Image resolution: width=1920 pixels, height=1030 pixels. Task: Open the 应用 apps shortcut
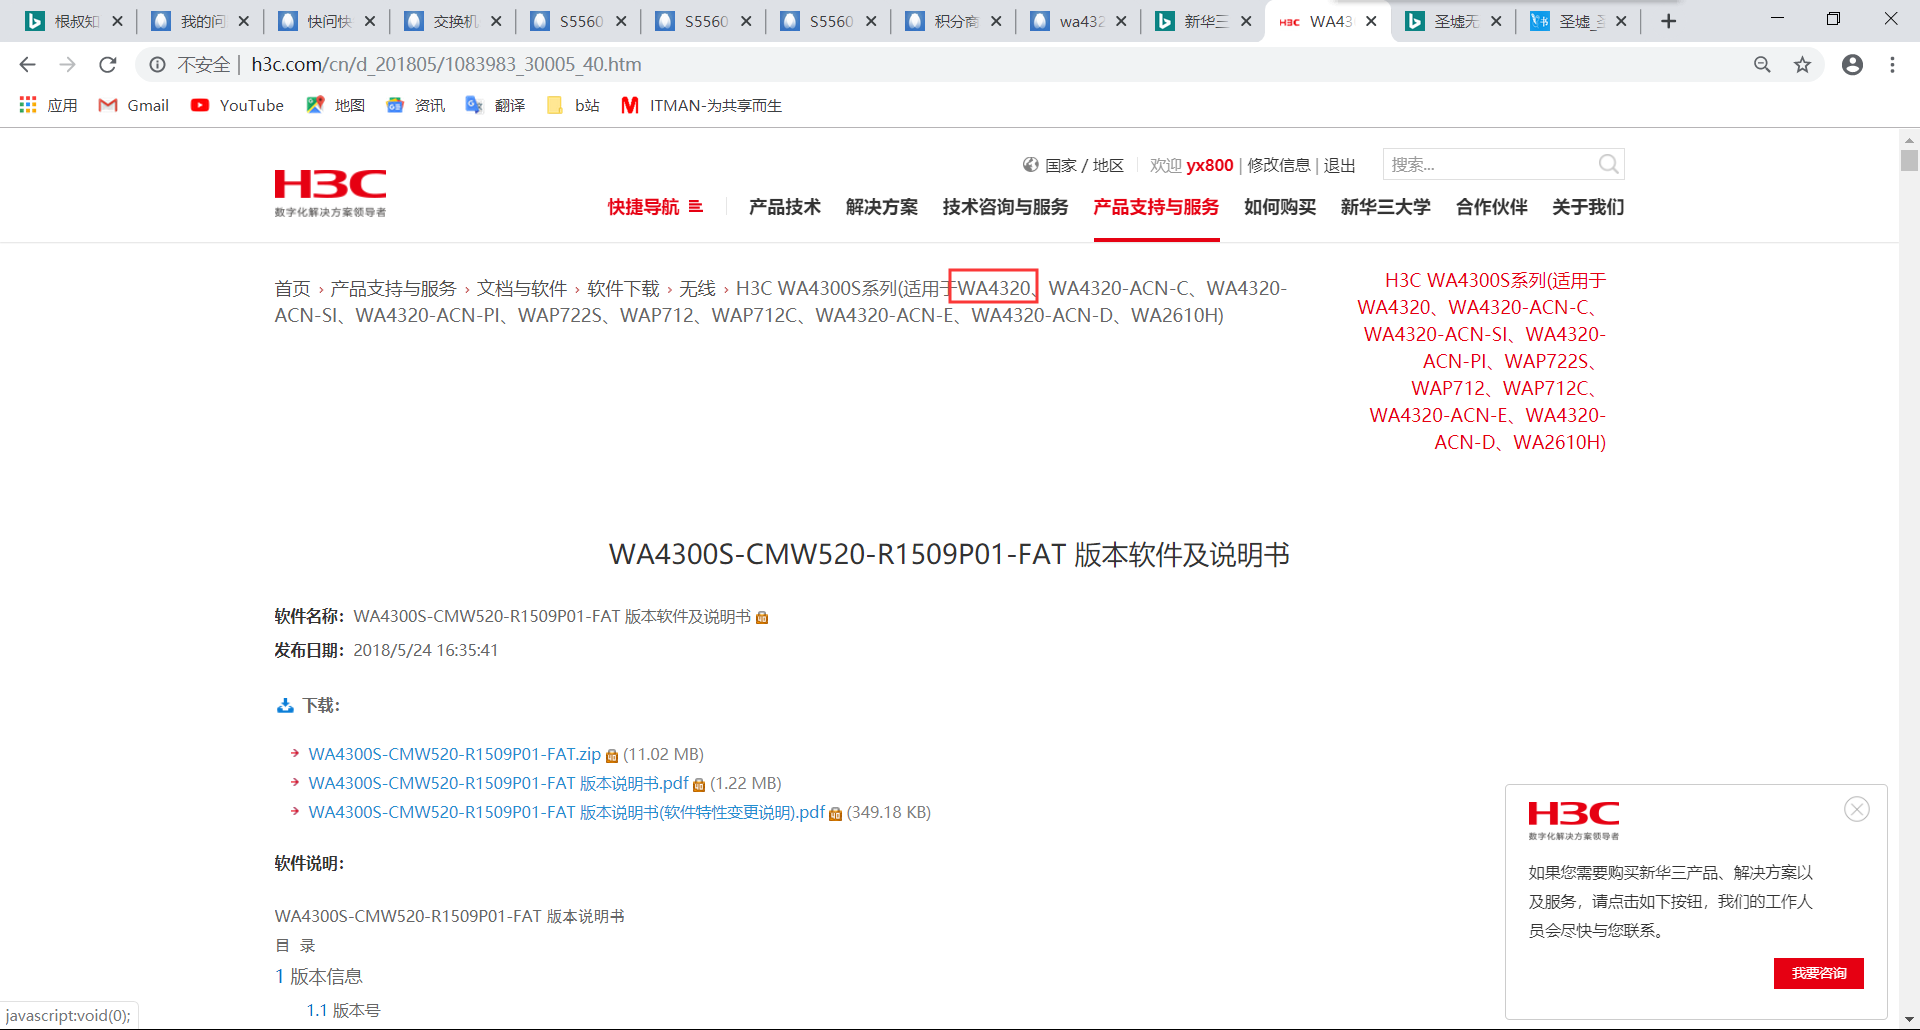pyautogui.click(x=48, y=105)
